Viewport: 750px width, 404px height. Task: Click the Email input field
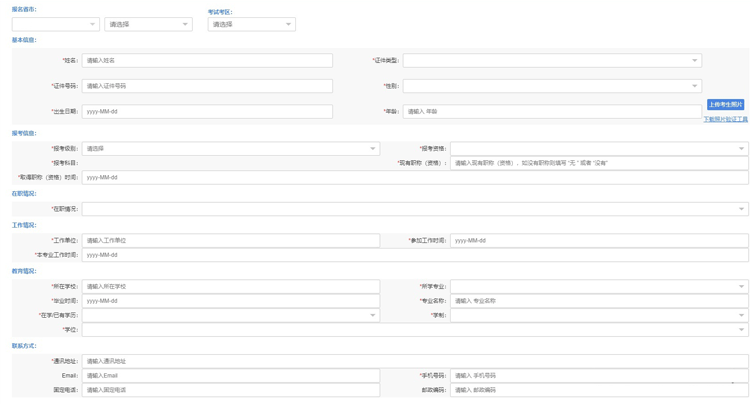[x=230, y=376]
